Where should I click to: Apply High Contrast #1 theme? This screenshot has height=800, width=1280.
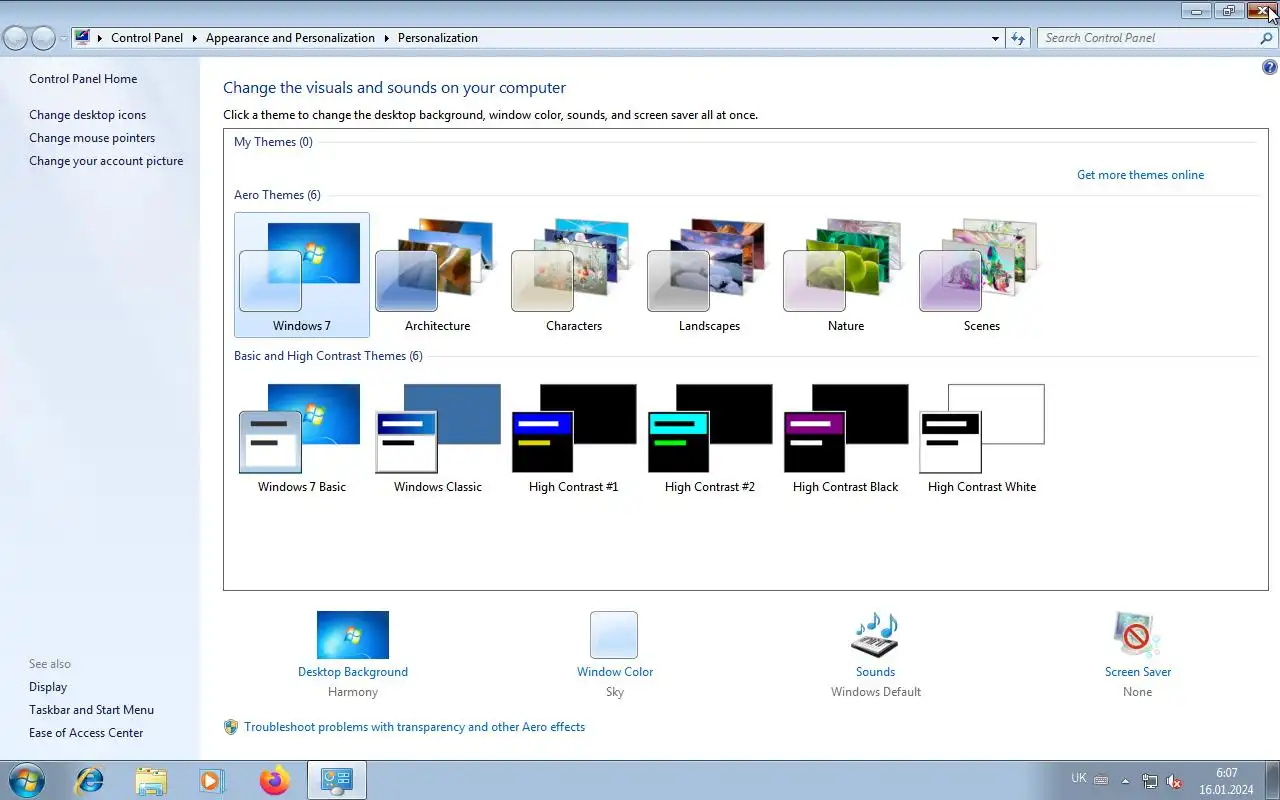574,438
